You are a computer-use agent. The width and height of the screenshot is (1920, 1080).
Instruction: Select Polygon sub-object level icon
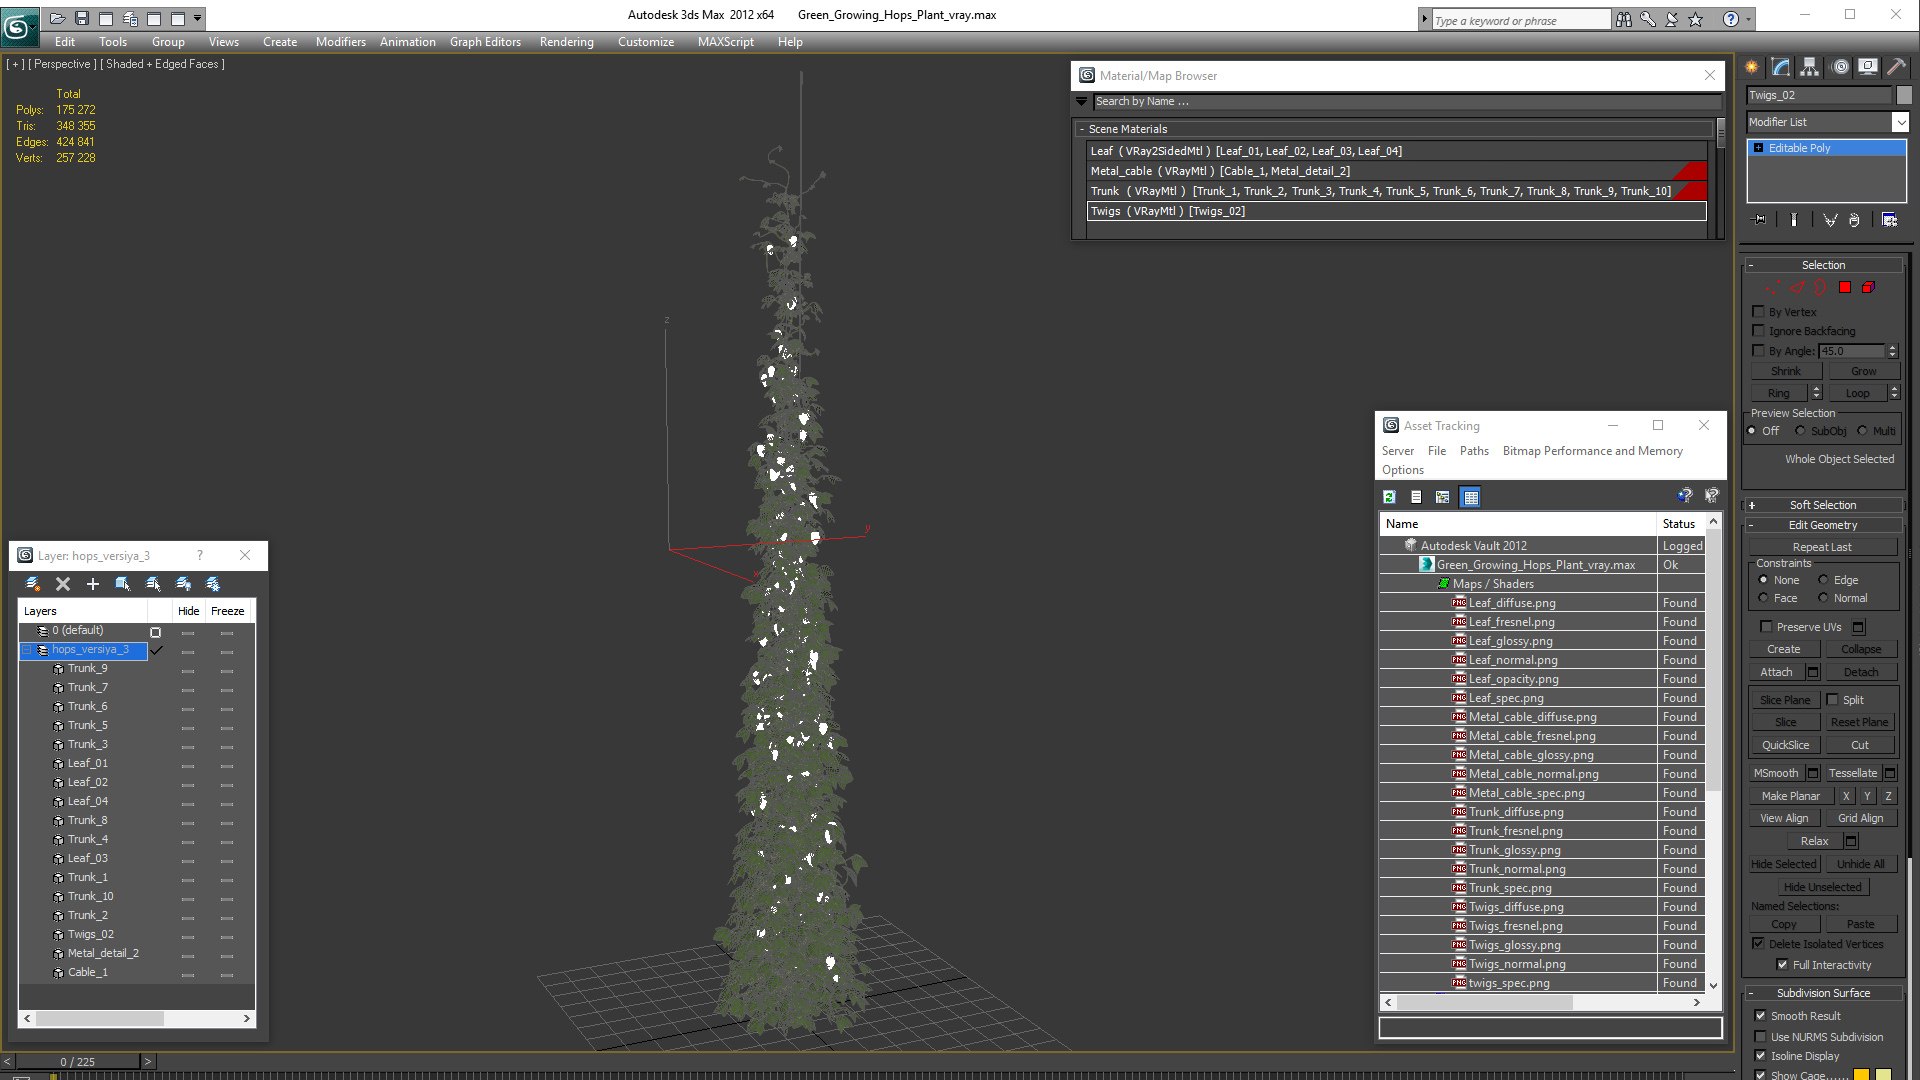click(x=1845, y=288)
